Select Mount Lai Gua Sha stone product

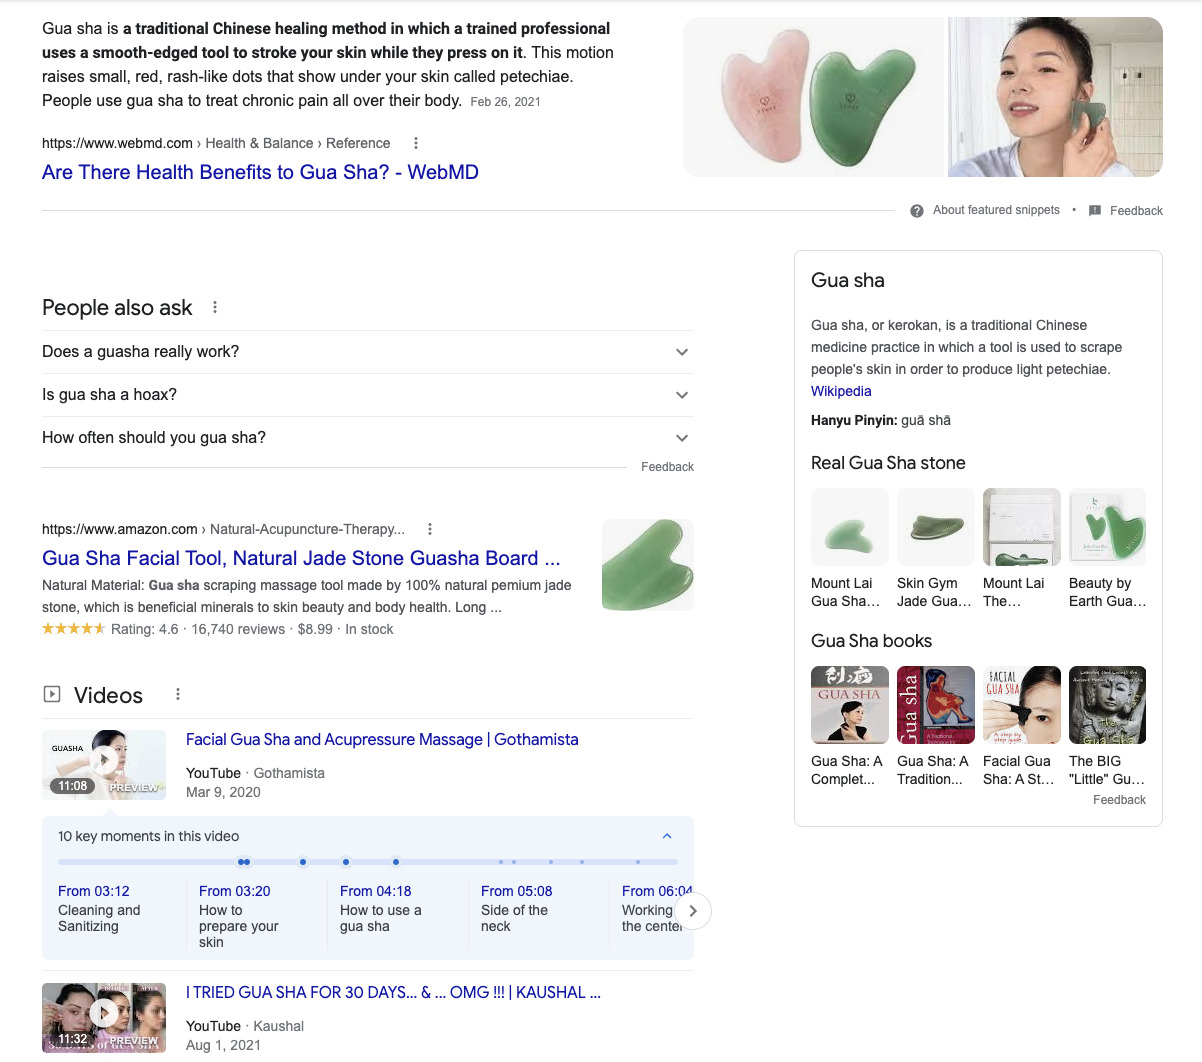849,548
